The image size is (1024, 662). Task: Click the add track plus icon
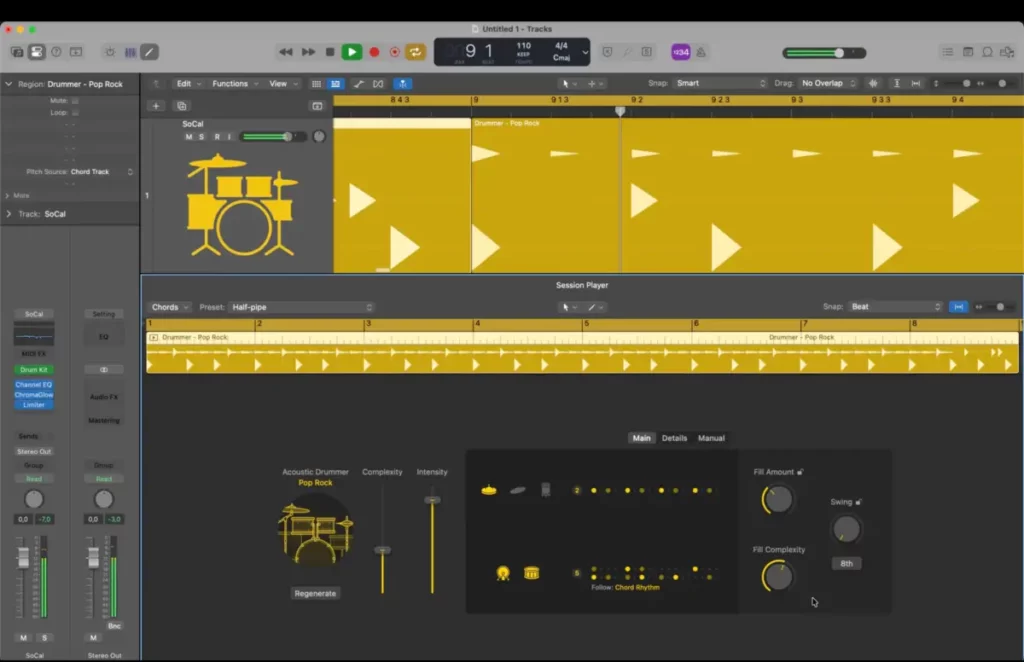point(155,106)
